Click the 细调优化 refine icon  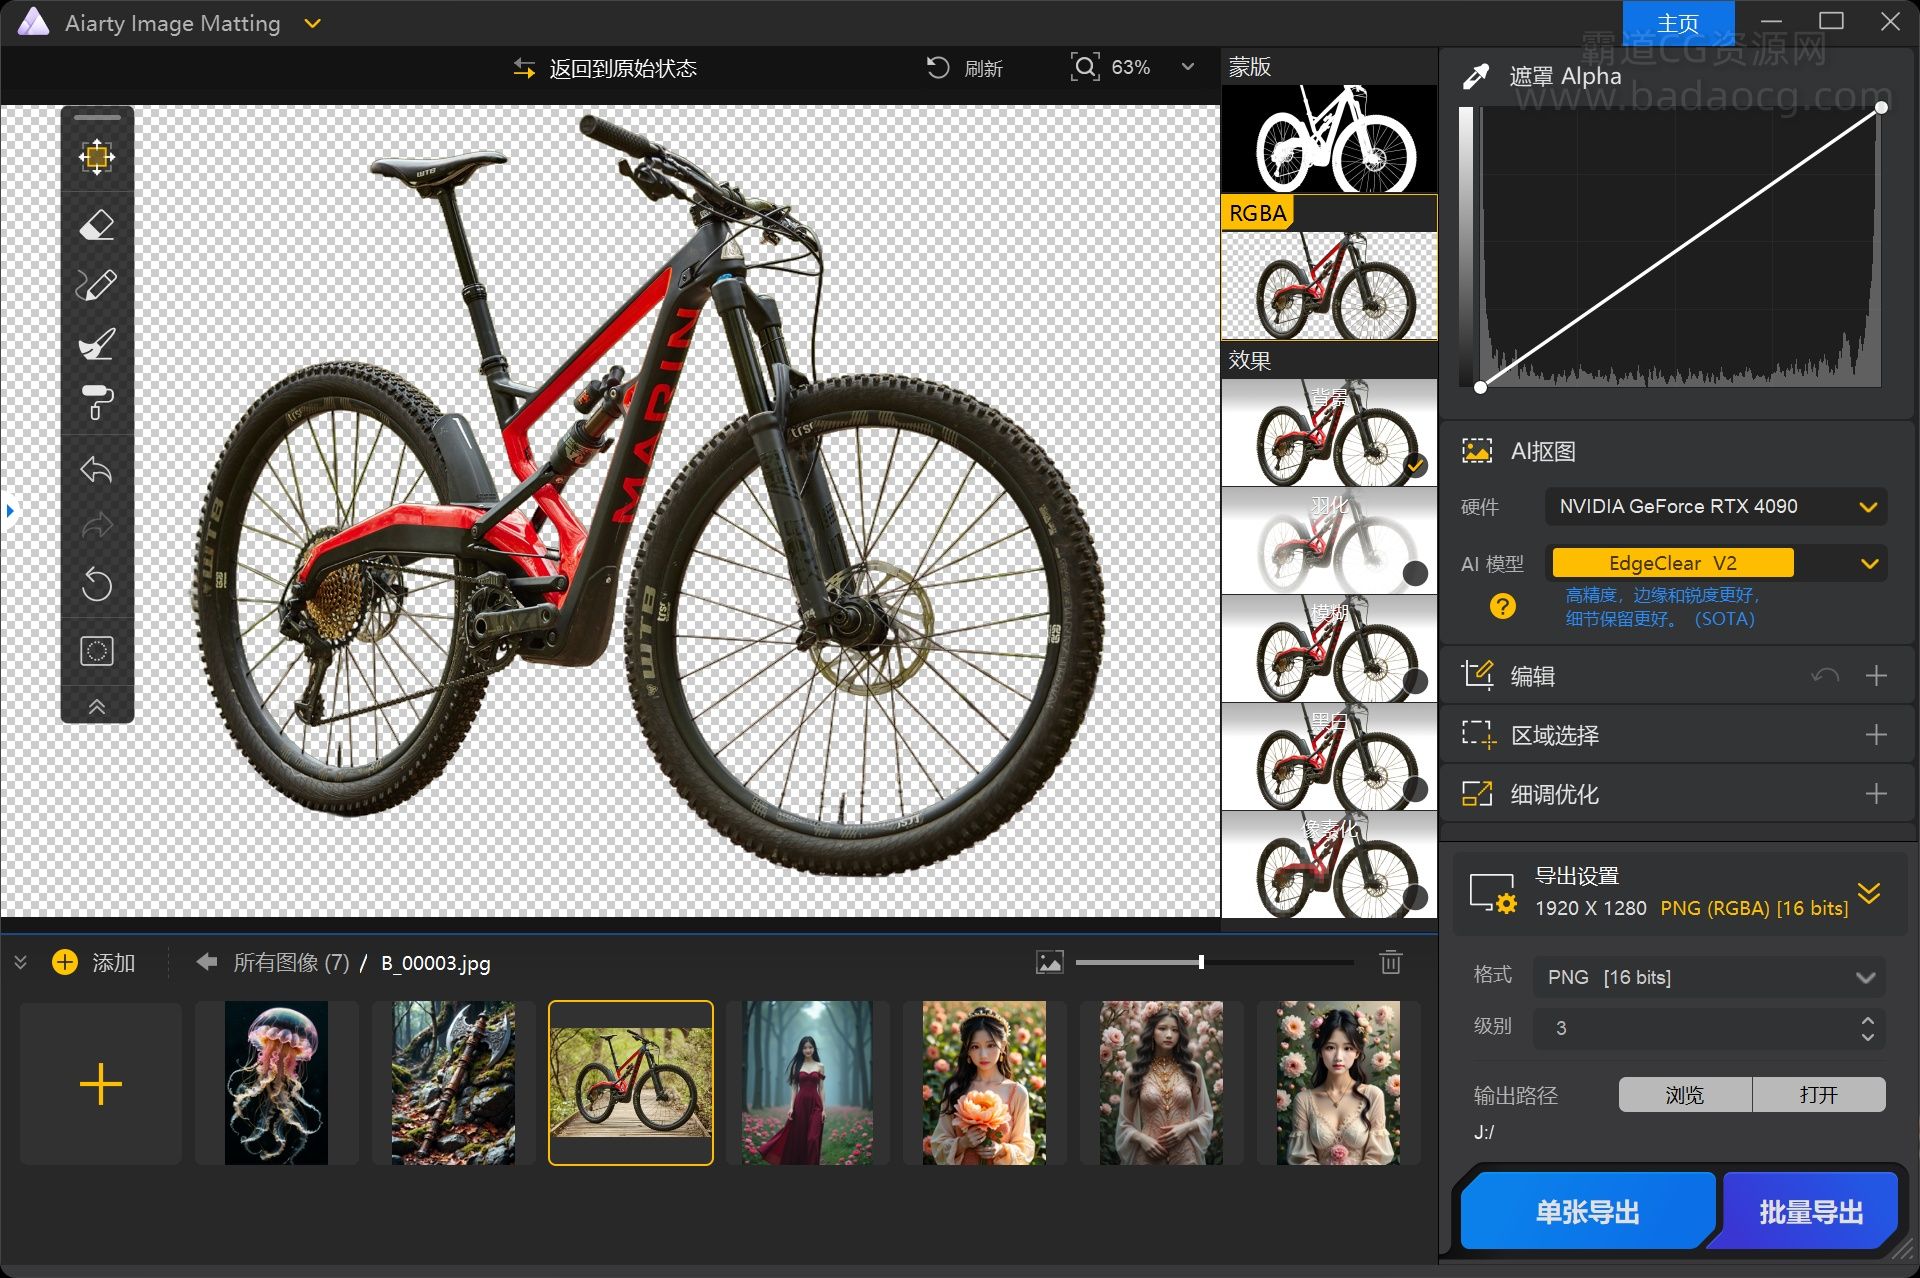(x=1477, y=794)
